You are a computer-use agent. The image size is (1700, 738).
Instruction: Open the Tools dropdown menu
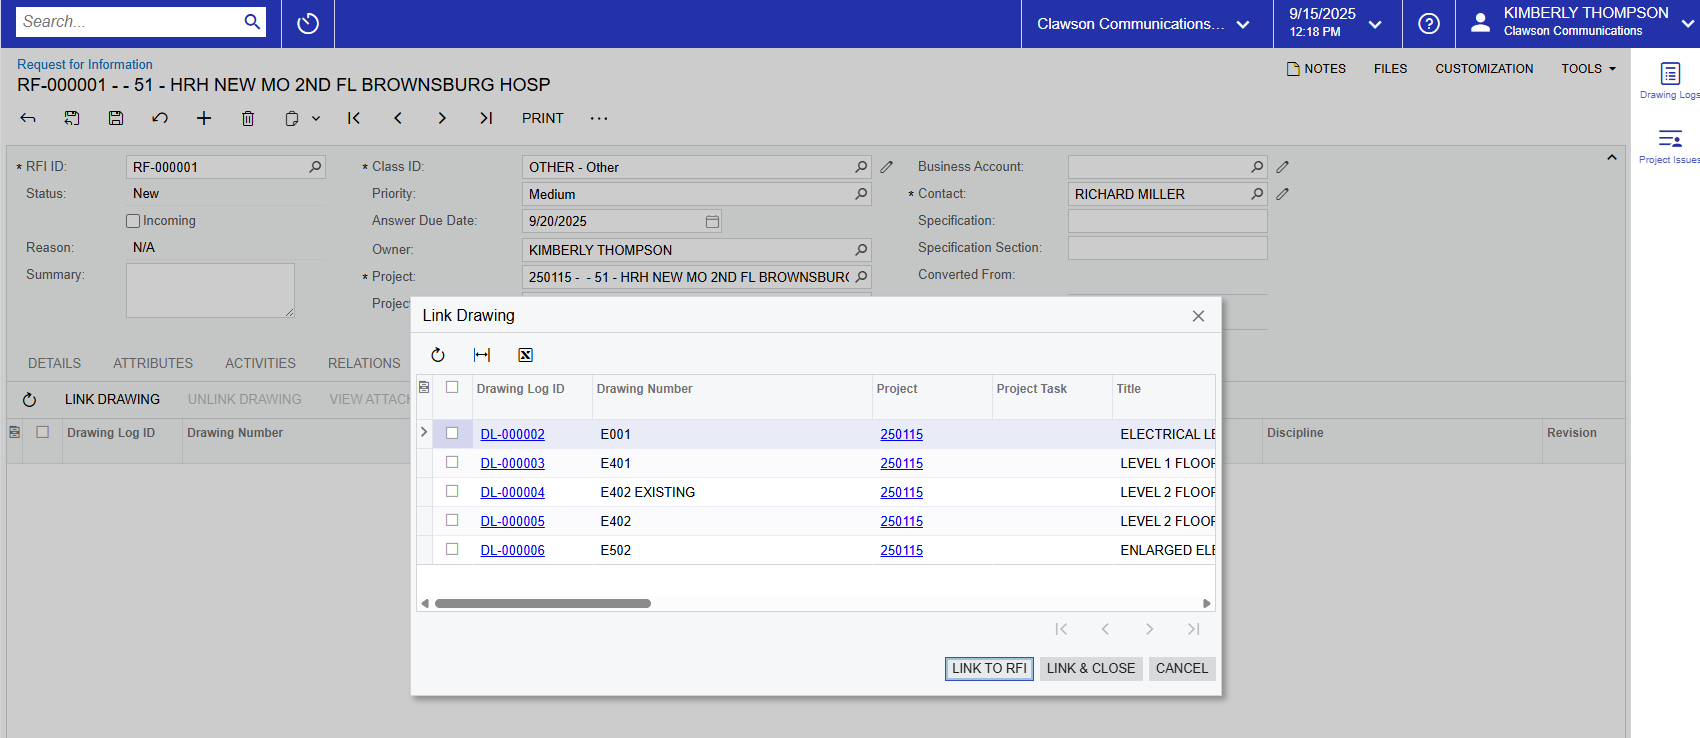point(1588,69)
